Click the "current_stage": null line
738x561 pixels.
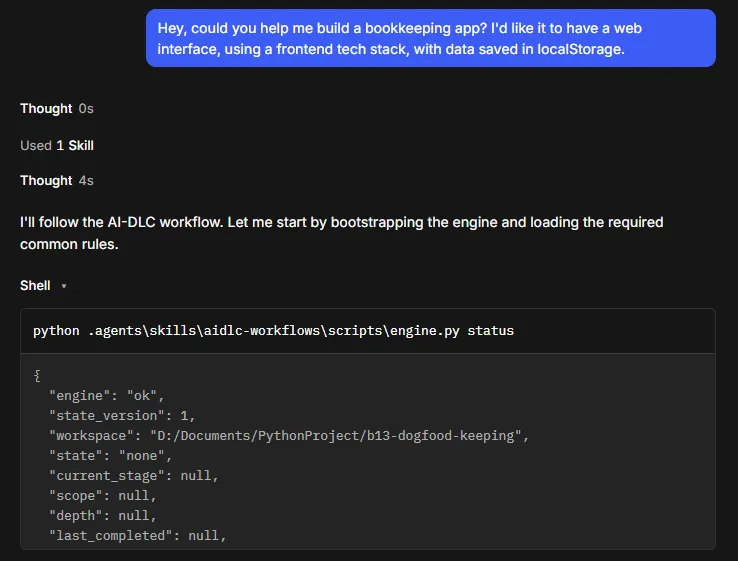tap(134, 476)
